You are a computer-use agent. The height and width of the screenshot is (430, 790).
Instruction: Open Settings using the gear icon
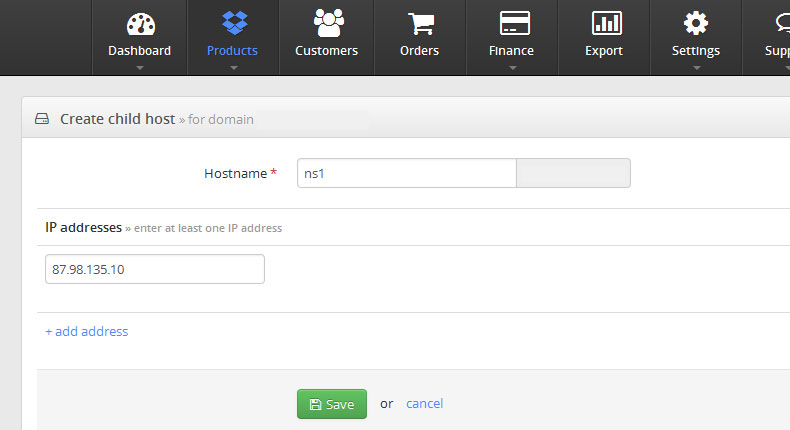[695, 23]
